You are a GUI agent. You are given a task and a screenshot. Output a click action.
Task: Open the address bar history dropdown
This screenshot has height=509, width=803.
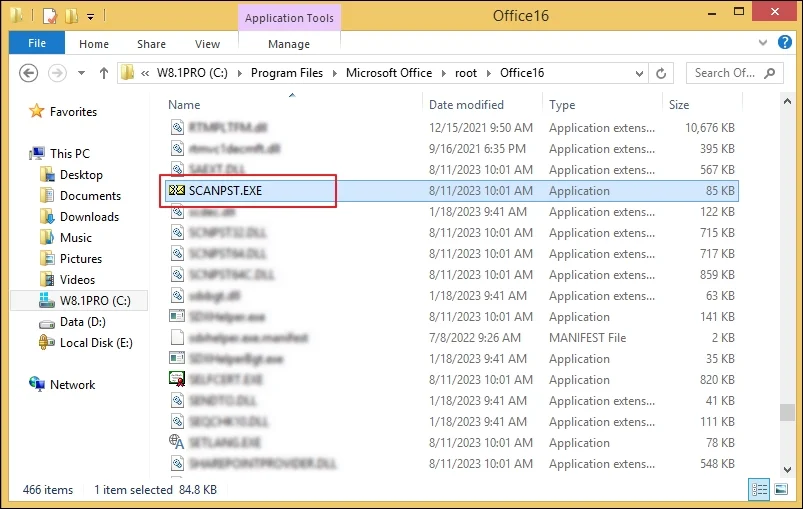(638, 73)
